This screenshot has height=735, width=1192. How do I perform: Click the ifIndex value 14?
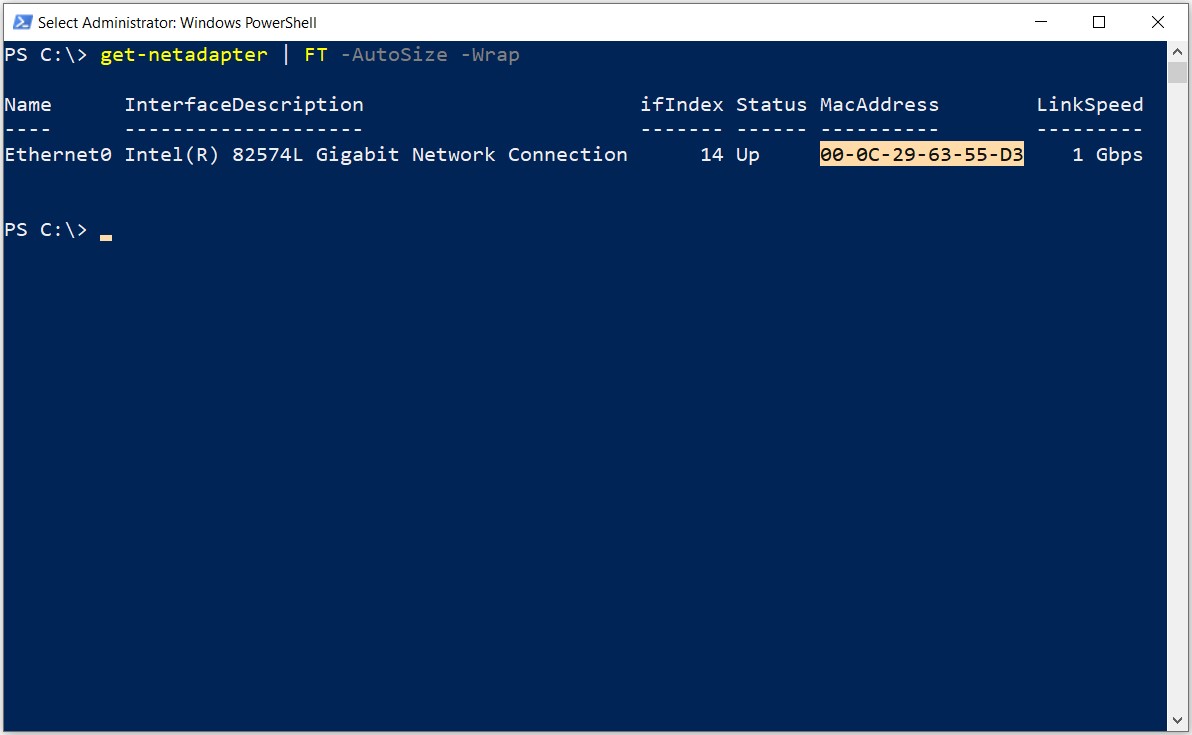pyautogui.click(x=712, y=154)
